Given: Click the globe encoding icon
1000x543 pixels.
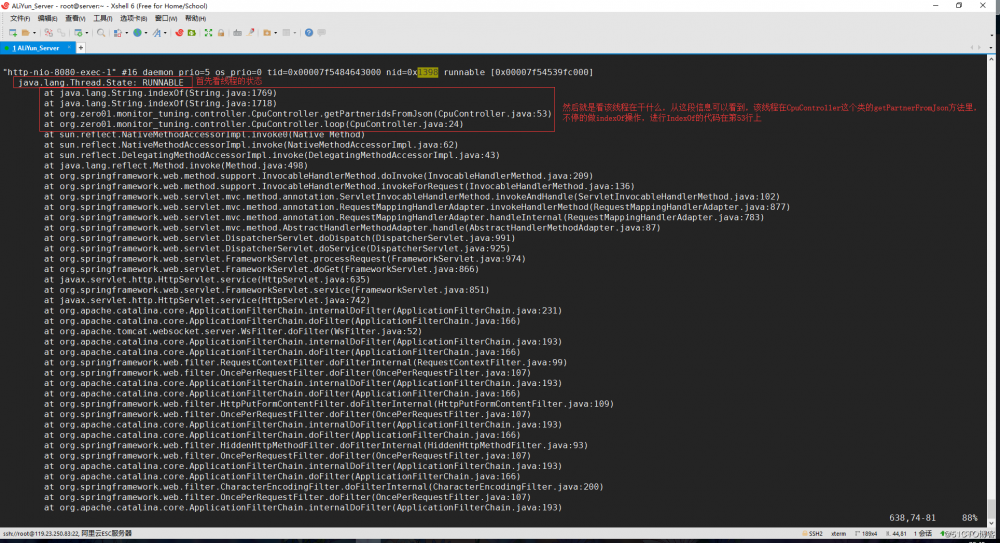Looking at the screenshot, I should pyautogui.click(x=137, y=33).
